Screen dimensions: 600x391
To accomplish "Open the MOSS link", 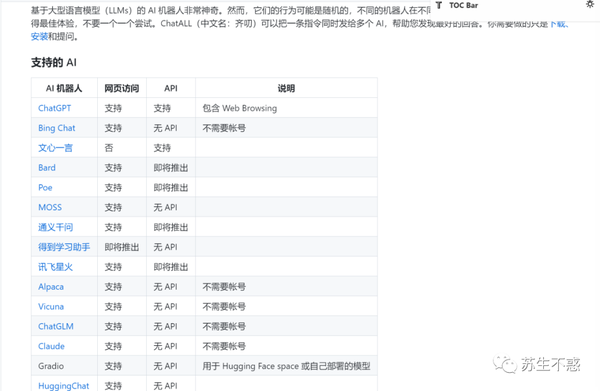I will pyautogui.click(x=50, y=207).
